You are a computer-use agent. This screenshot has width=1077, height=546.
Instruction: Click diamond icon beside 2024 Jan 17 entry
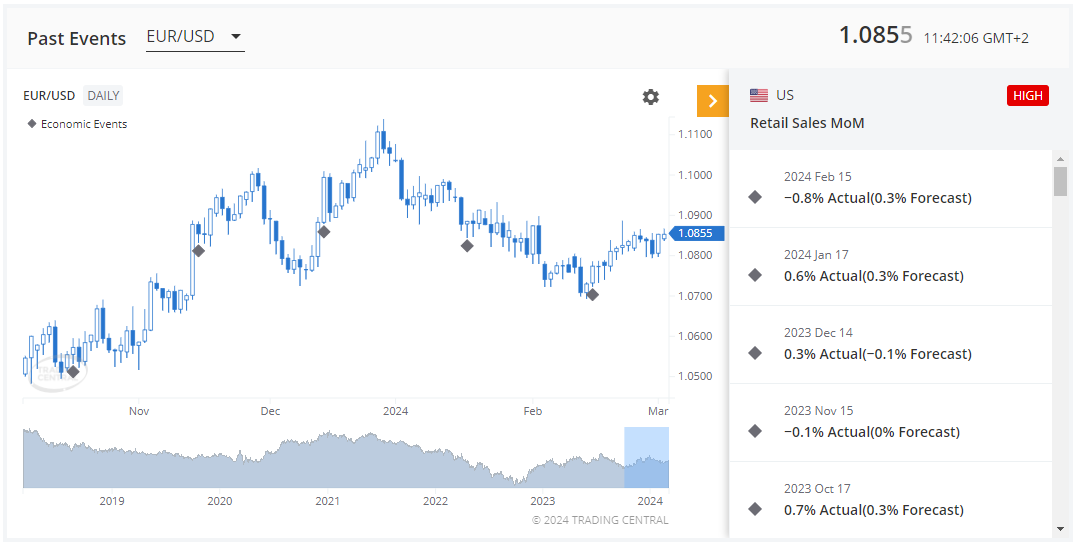pos(755,275)
